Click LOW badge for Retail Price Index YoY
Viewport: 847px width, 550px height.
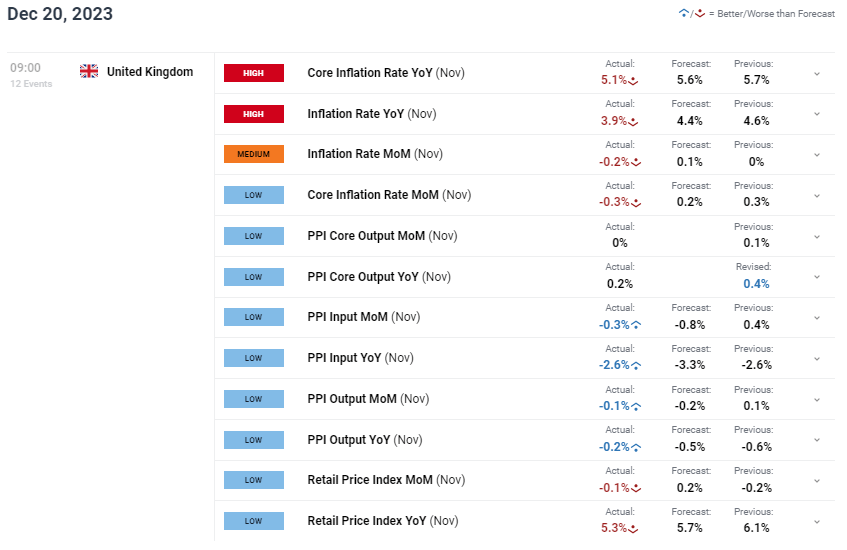click(254, 521)
